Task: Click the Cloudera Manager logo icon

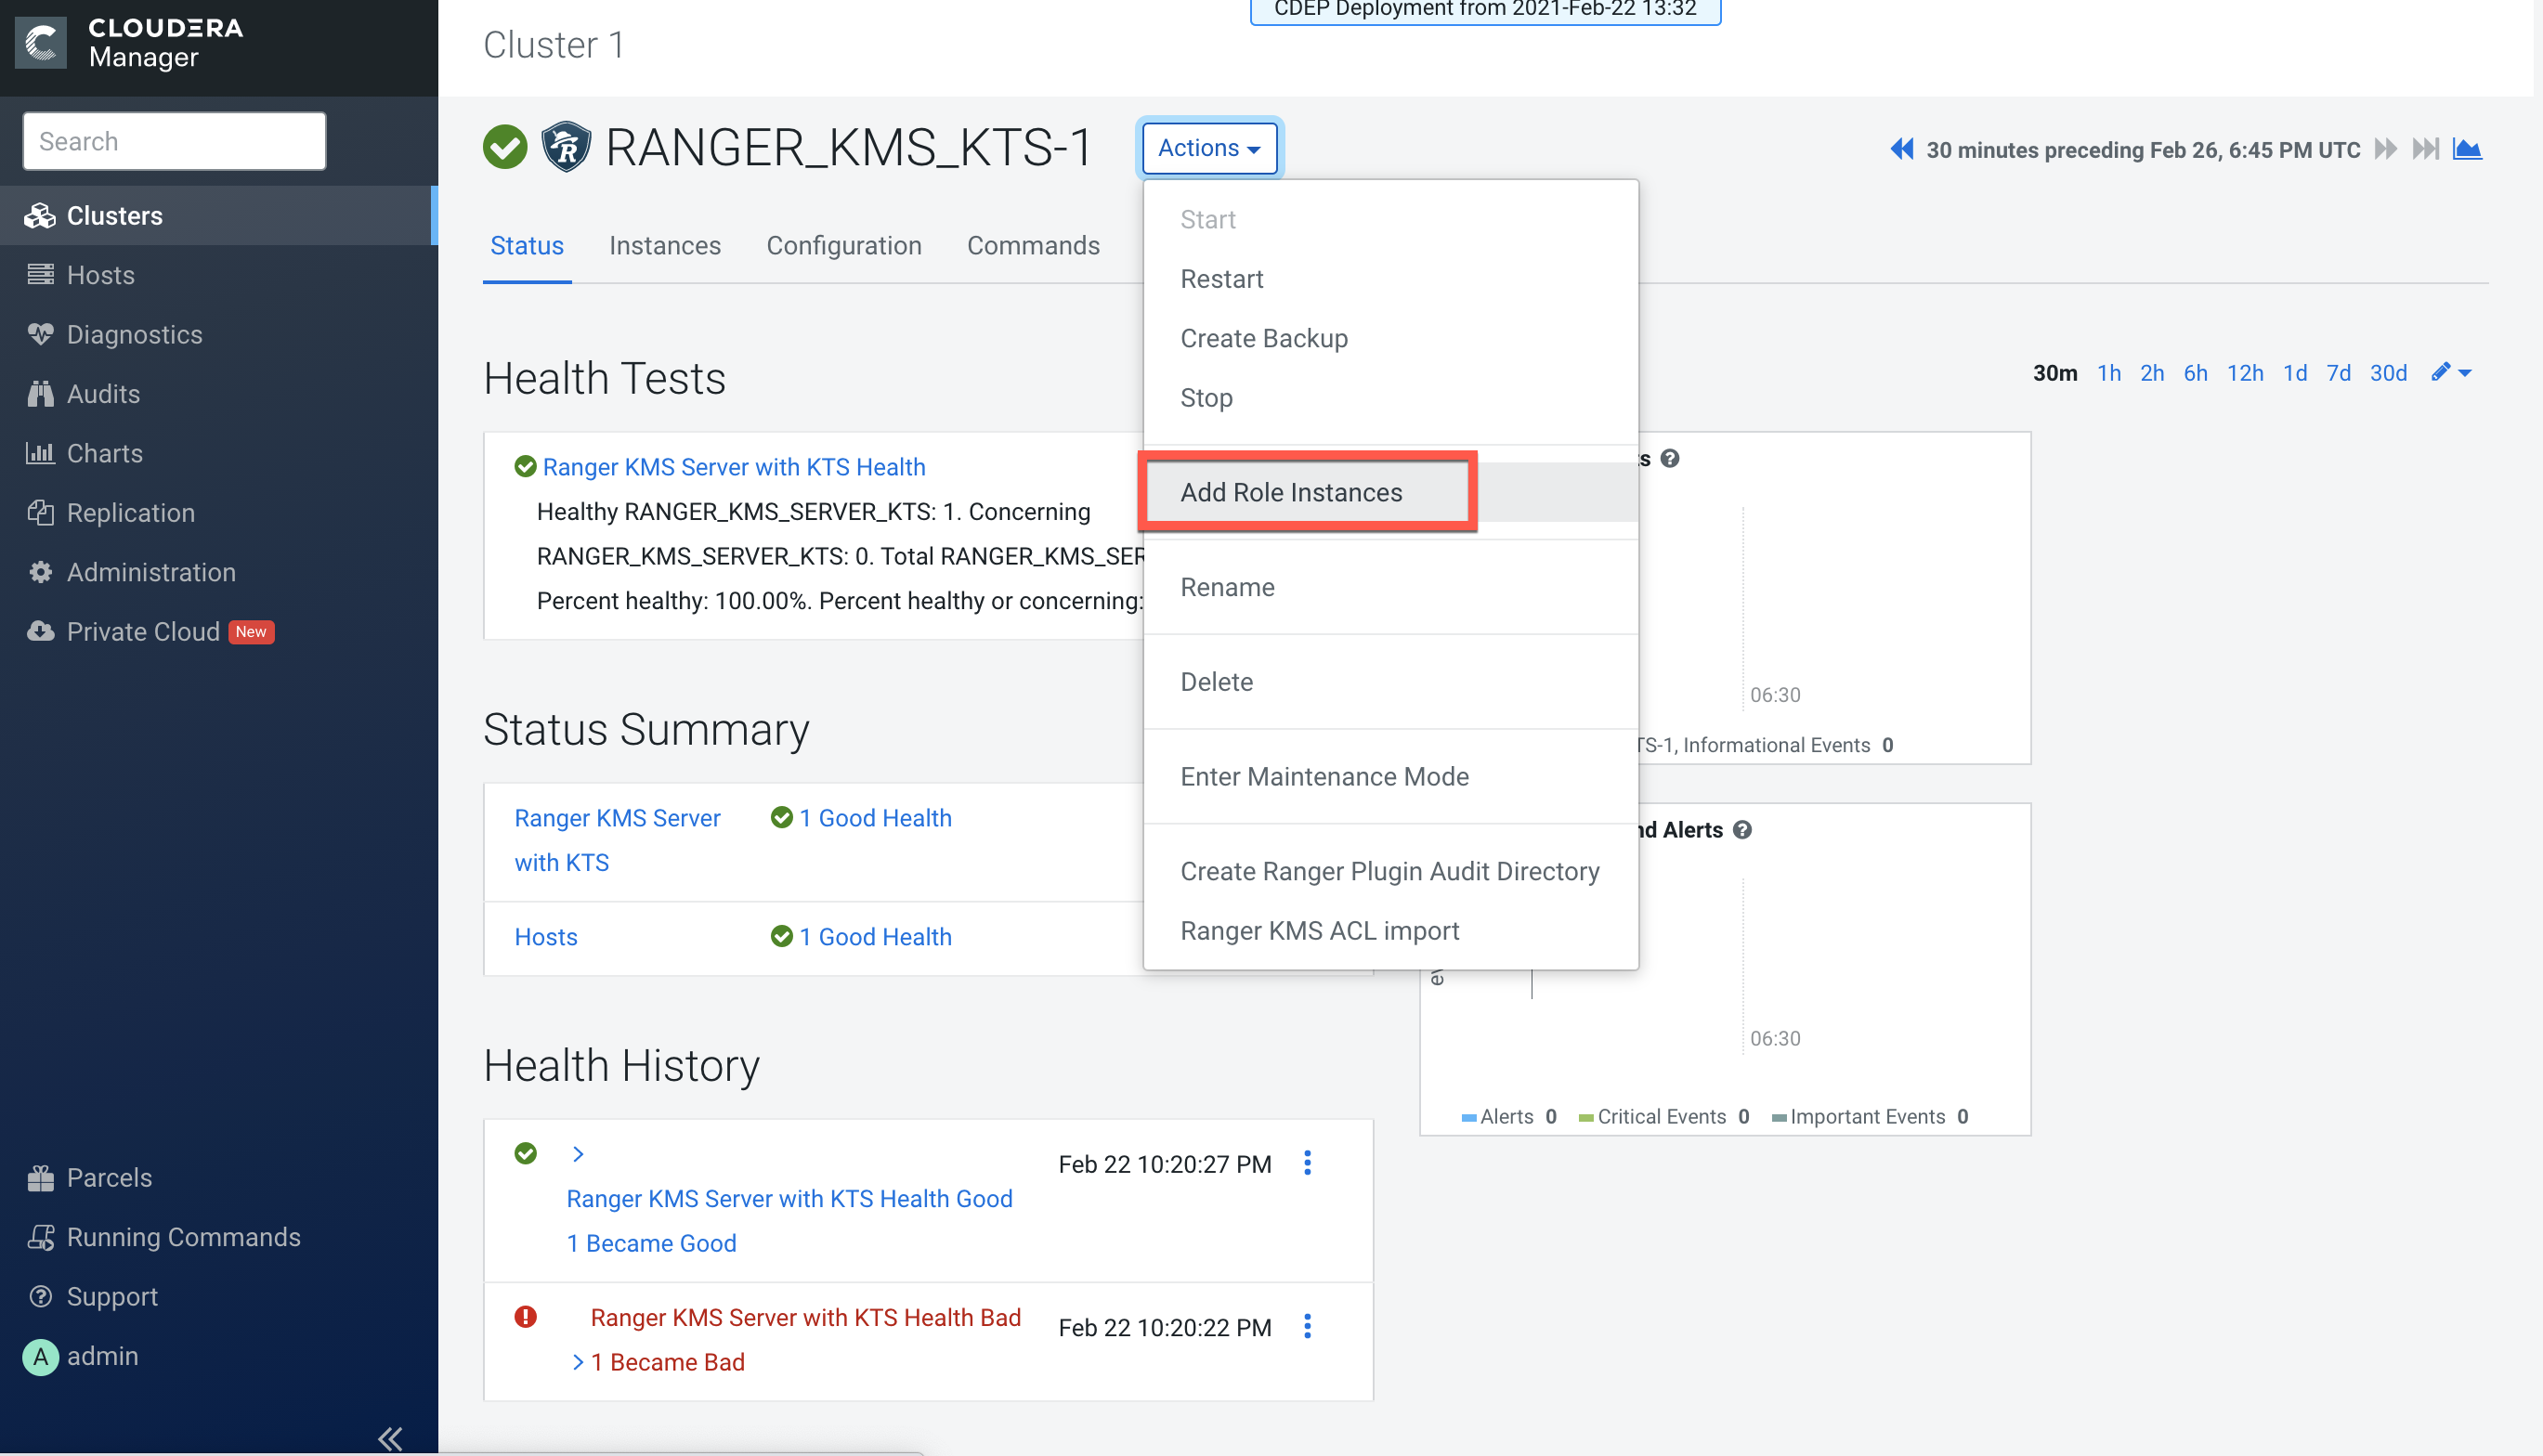Action: pos(41,43)
